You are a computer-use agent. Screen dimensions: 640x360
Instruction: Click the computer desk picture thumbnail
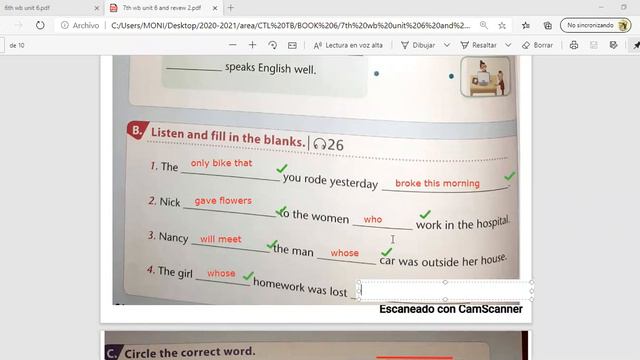pos(485,77)
